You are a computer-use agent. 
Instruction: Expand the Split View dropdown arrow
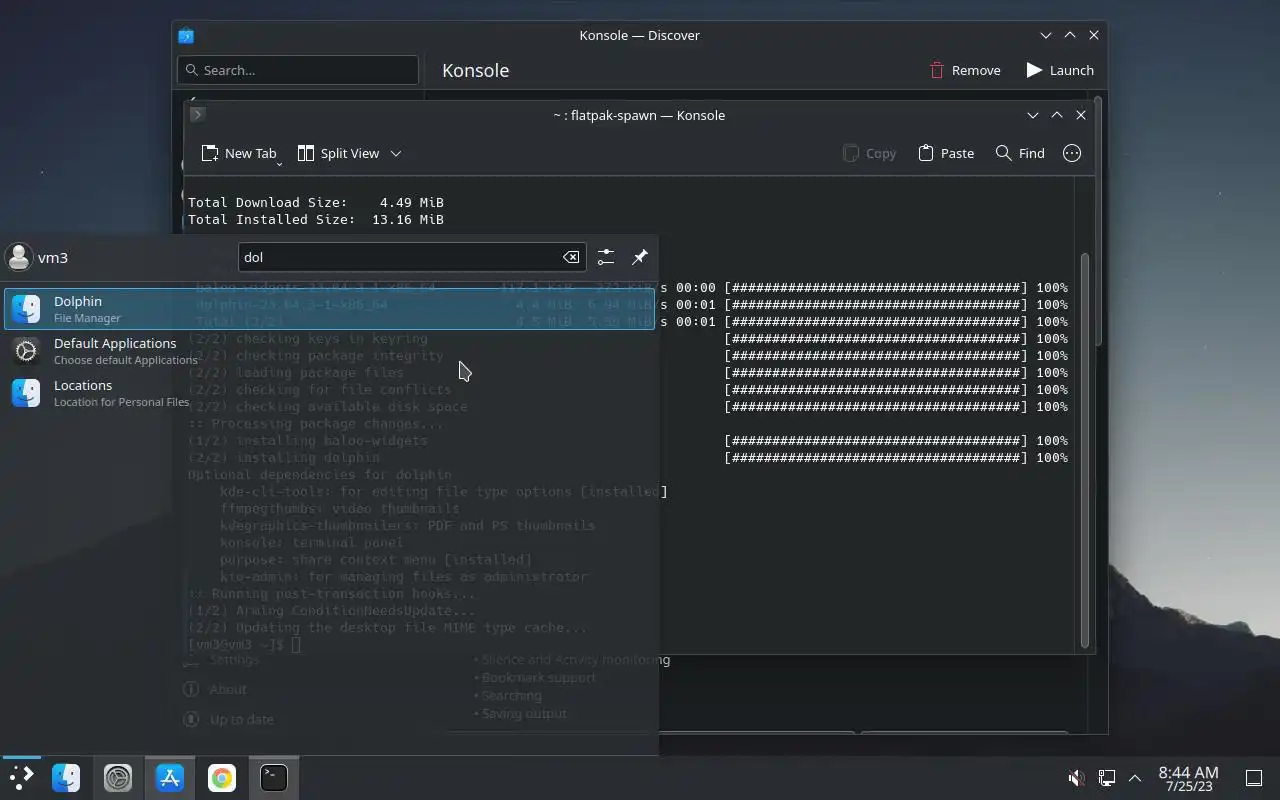pos(396,153)
